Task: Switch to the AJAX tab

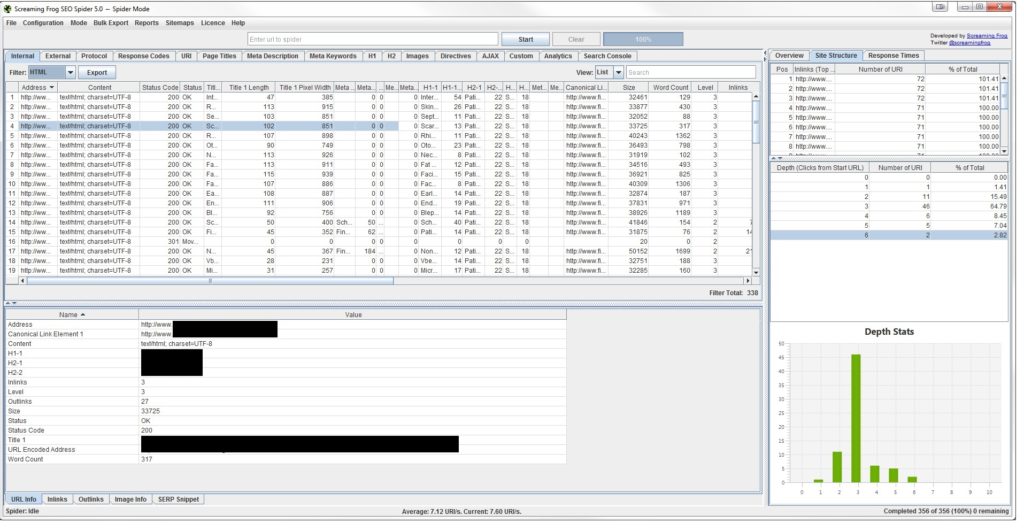Action: point(490,56)
